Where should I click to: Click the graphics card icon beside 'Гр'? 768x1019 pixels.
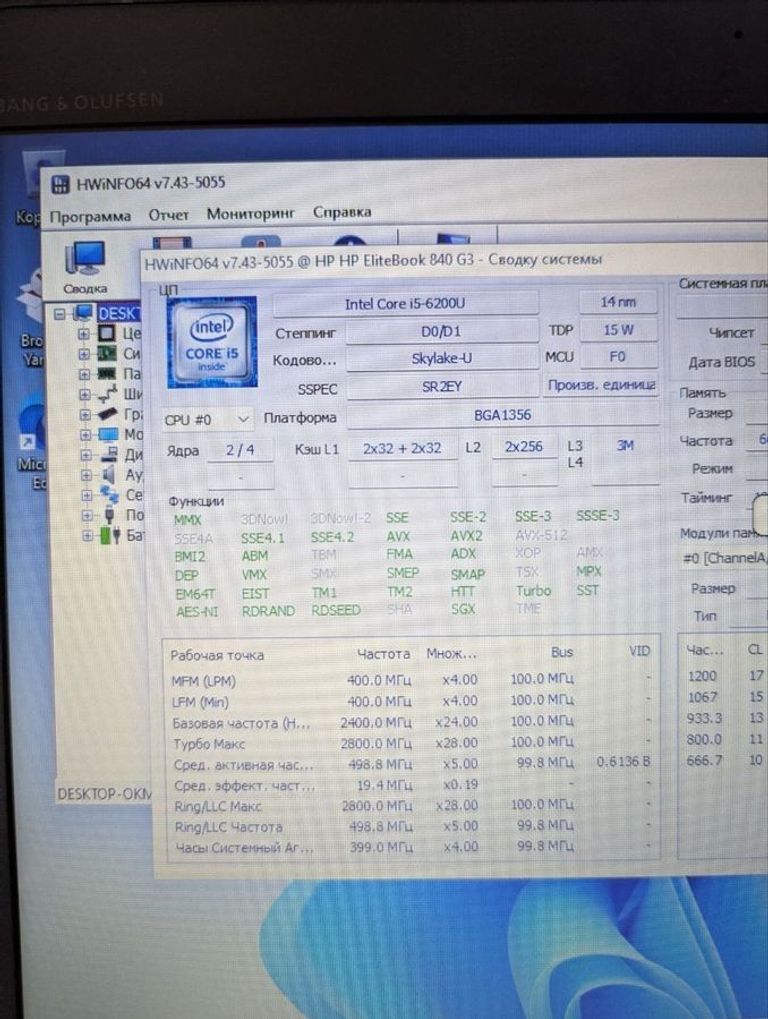107,414
